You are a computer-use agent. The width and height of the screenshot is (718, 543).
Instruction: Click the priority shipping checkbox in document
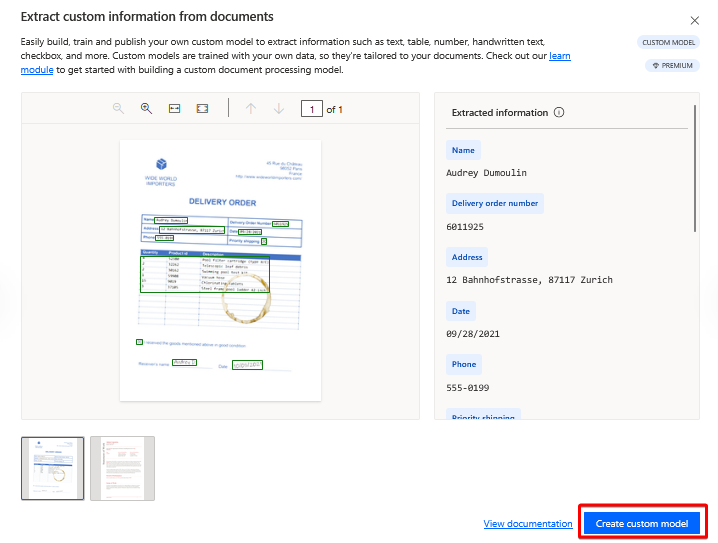(x=264, y=241)
